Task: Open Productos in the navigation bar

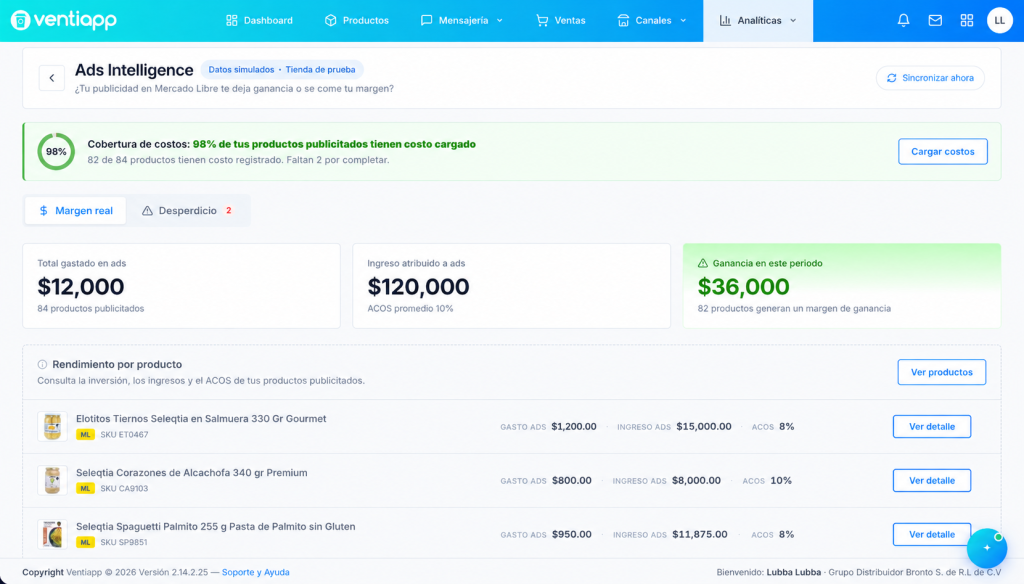Action: tap(357, 20)
